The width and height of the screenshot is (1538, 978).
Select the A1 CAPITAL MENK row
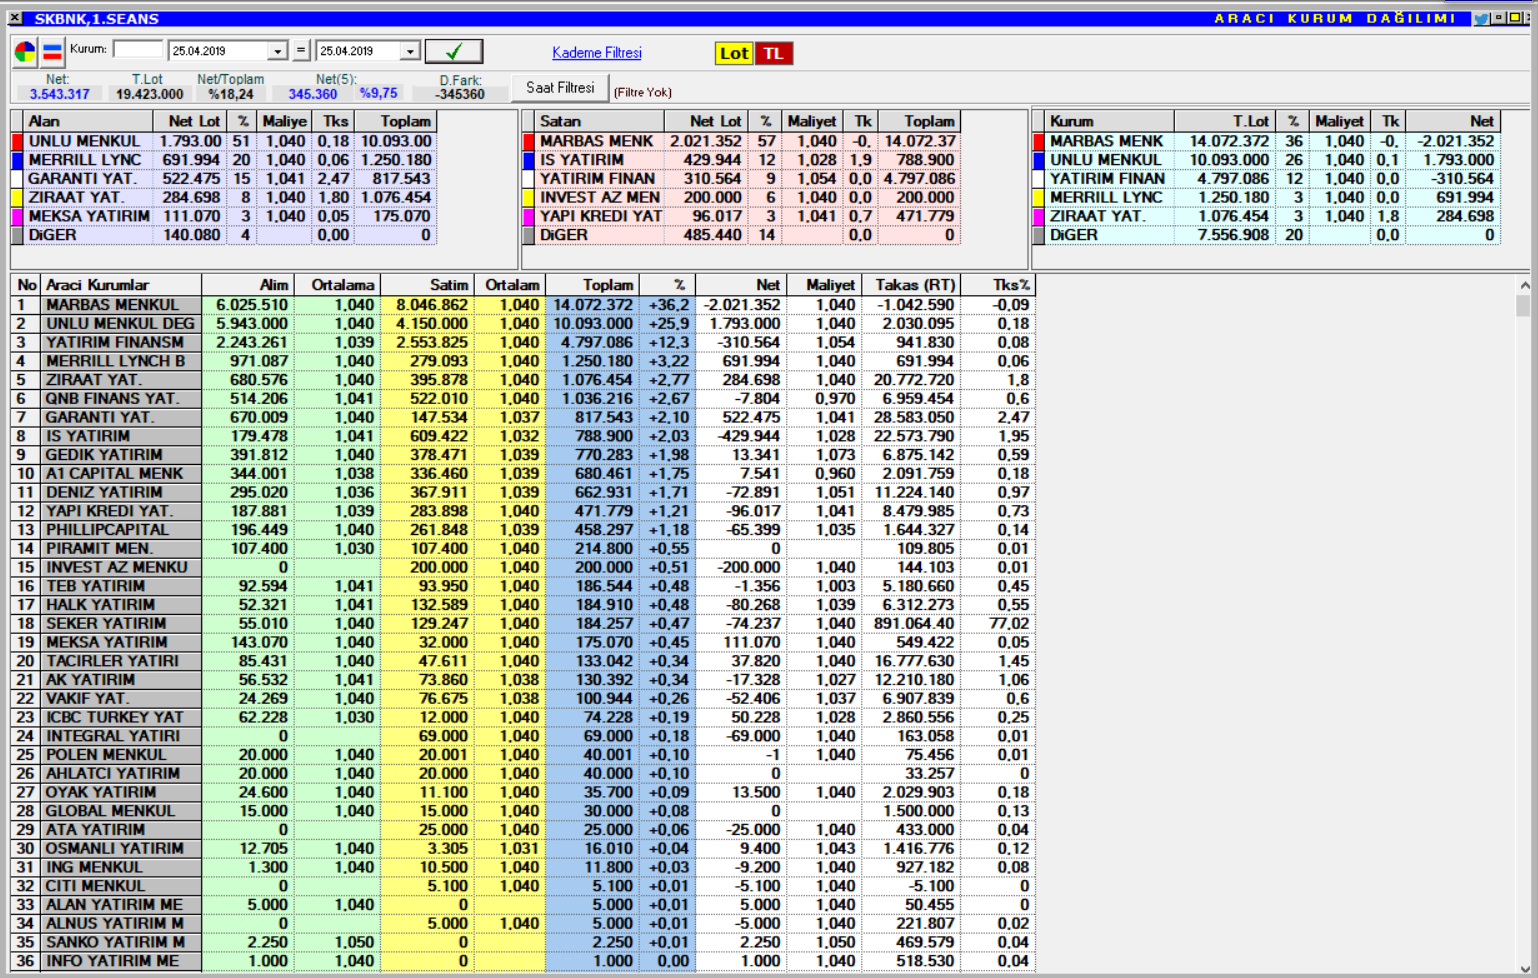(x=523, y=474)
